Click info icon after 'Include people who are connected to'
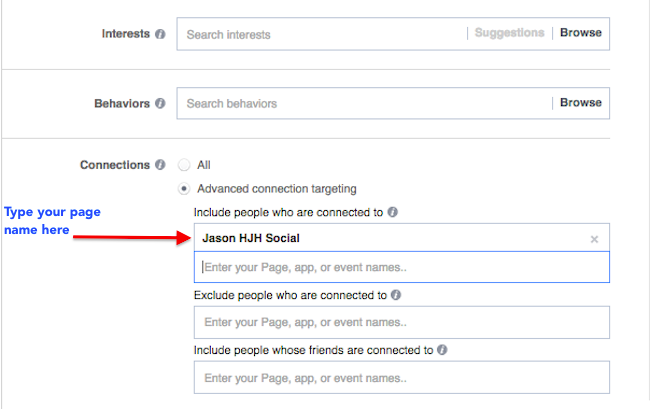The image size is (650, 409). pyautogui.click(x=393, y=213)
